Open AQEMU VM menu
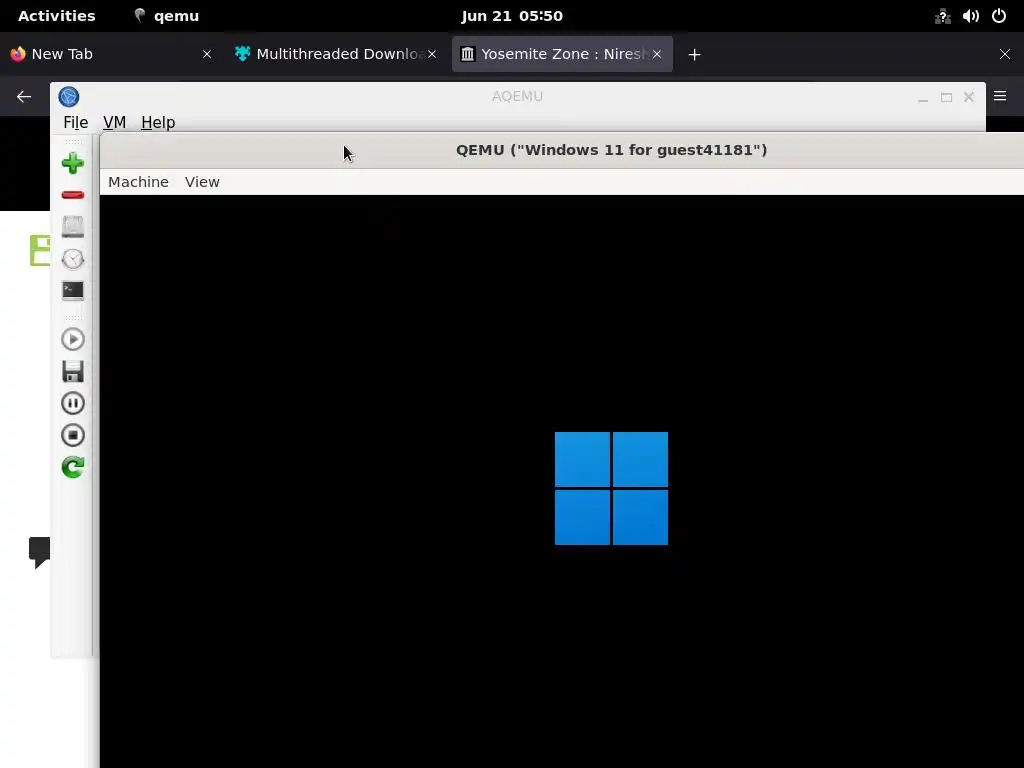Viewport: 1024px width, 768px height. click(x=114, y=122)
